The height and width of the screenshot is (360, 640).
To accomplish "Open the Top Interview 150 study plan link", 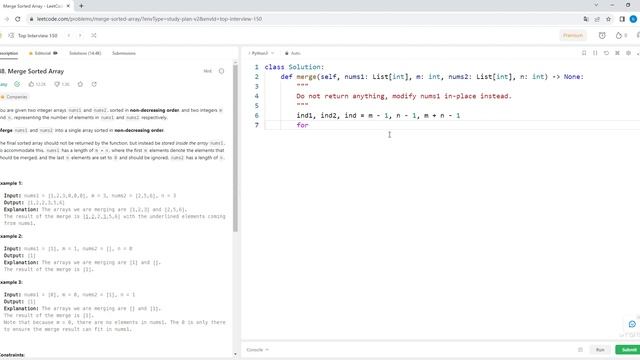I will 38,36.
